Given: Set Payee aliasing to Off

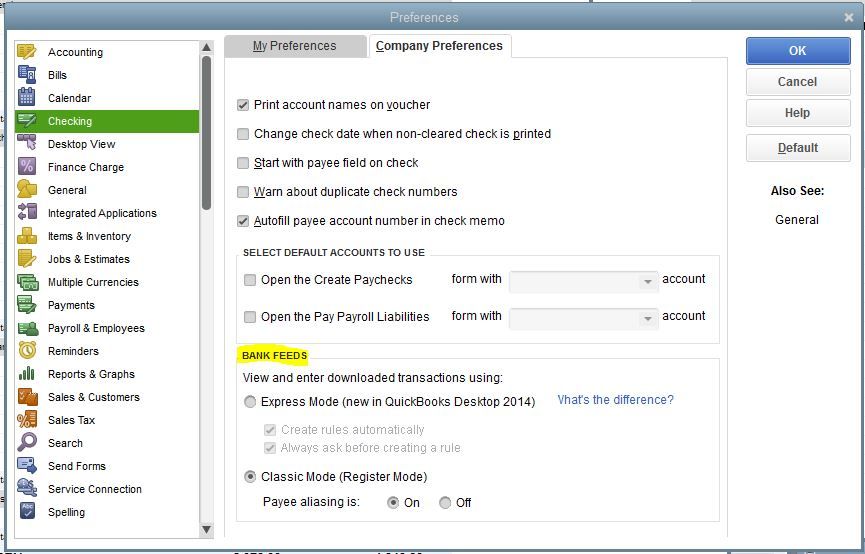Looking at the screenshot, I should pyautogui.click(x=445, y=503).
